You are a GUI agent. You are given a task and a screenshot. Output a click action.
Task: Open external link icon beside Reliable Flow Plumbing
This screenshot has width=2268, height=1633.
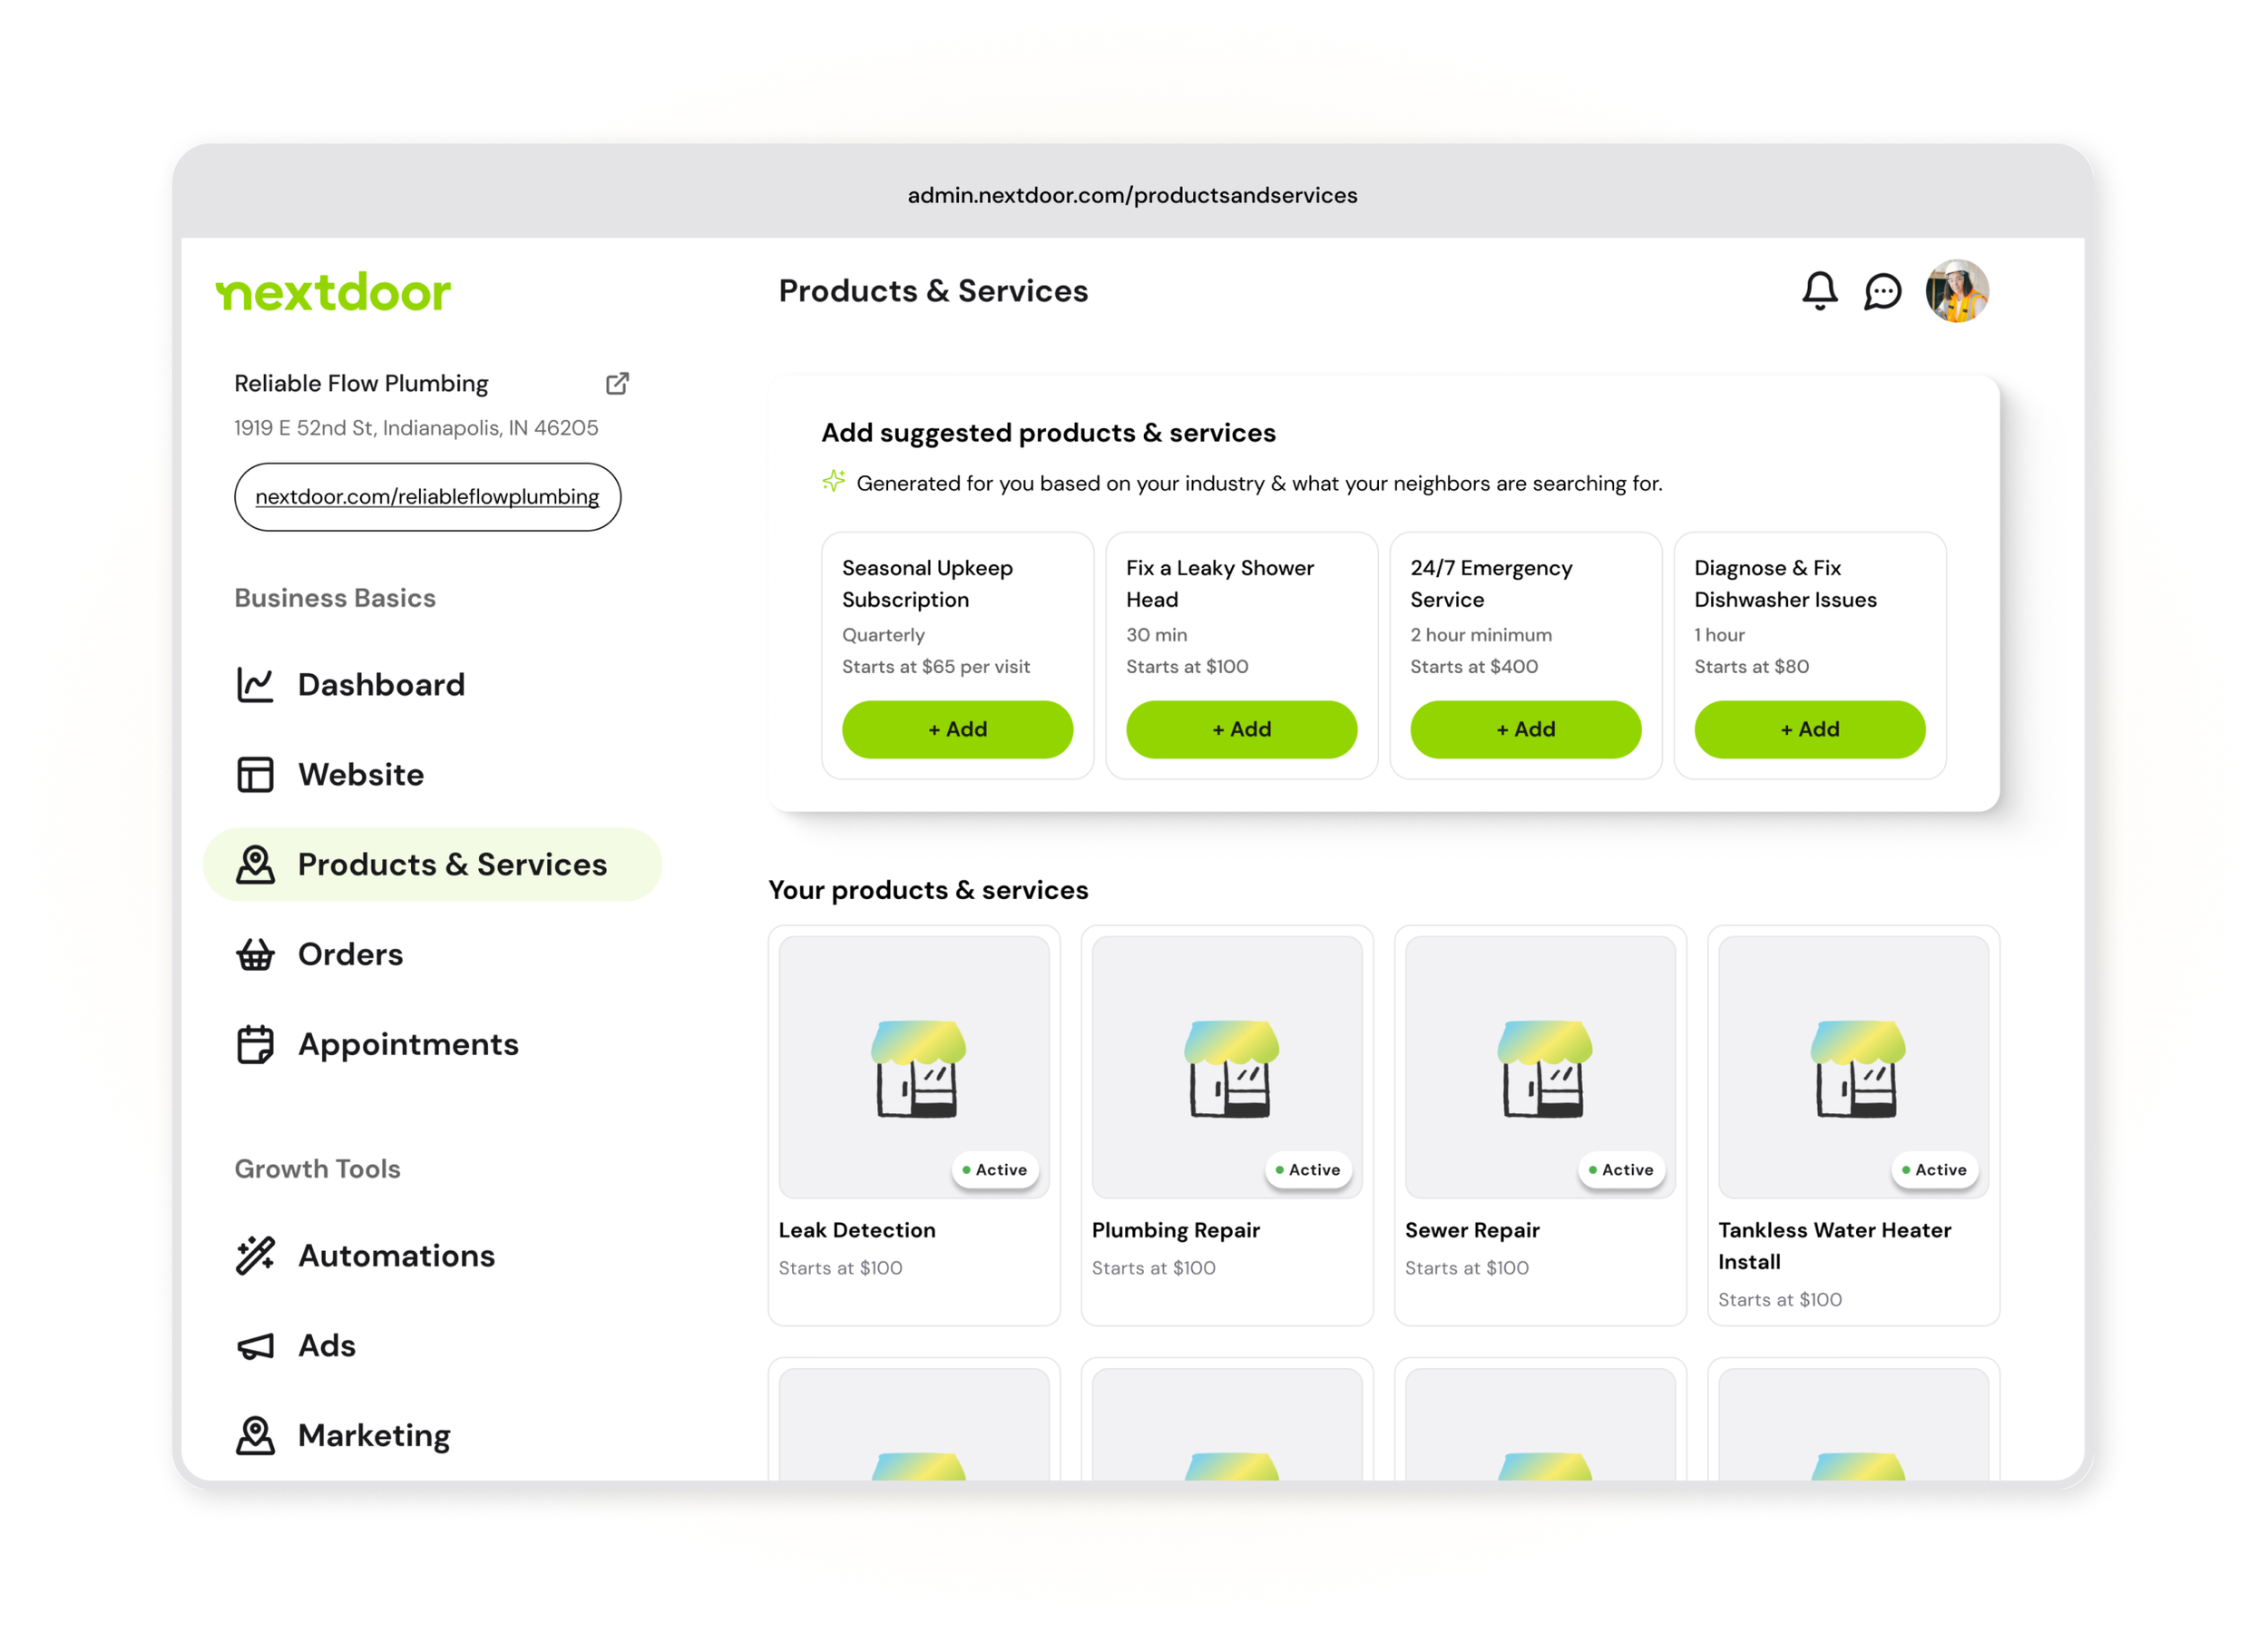click(617, 383)
